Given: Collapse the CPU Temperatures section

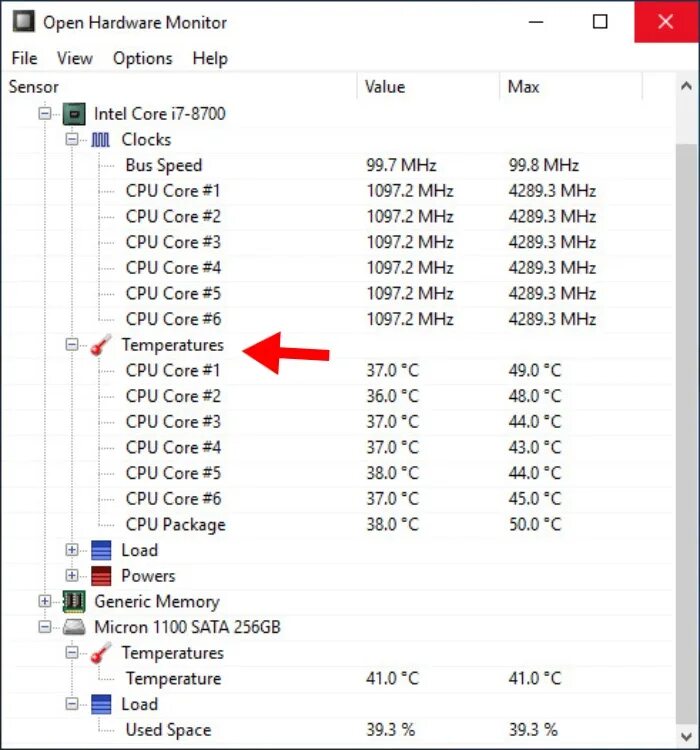Looking at the screenshot, I should [x=72, y=344].
